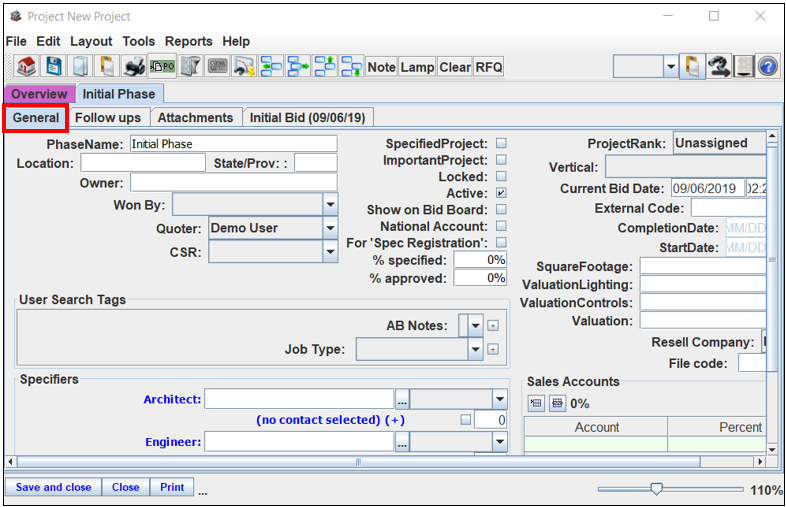This screenshot has height=507, width=786.
Task: Click the move-left tree node icon
Action: point(271,66)
